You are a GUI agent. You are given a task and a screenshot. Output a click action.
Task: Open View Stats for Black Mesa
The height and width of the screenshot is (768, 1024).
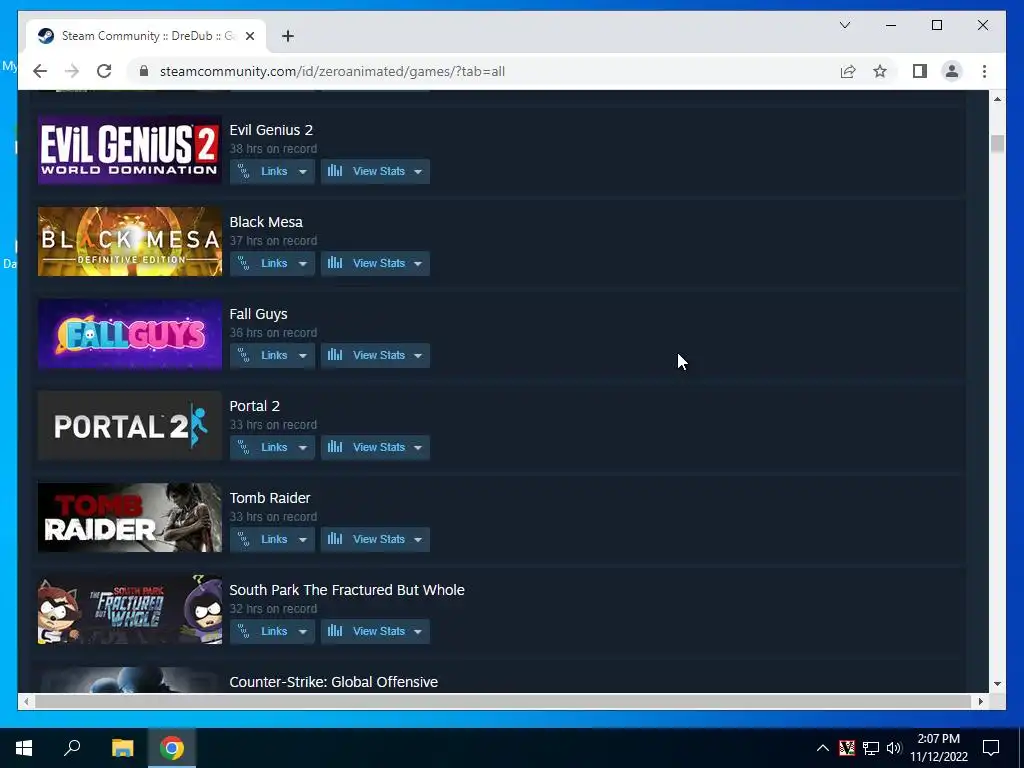tap(375, 263)
